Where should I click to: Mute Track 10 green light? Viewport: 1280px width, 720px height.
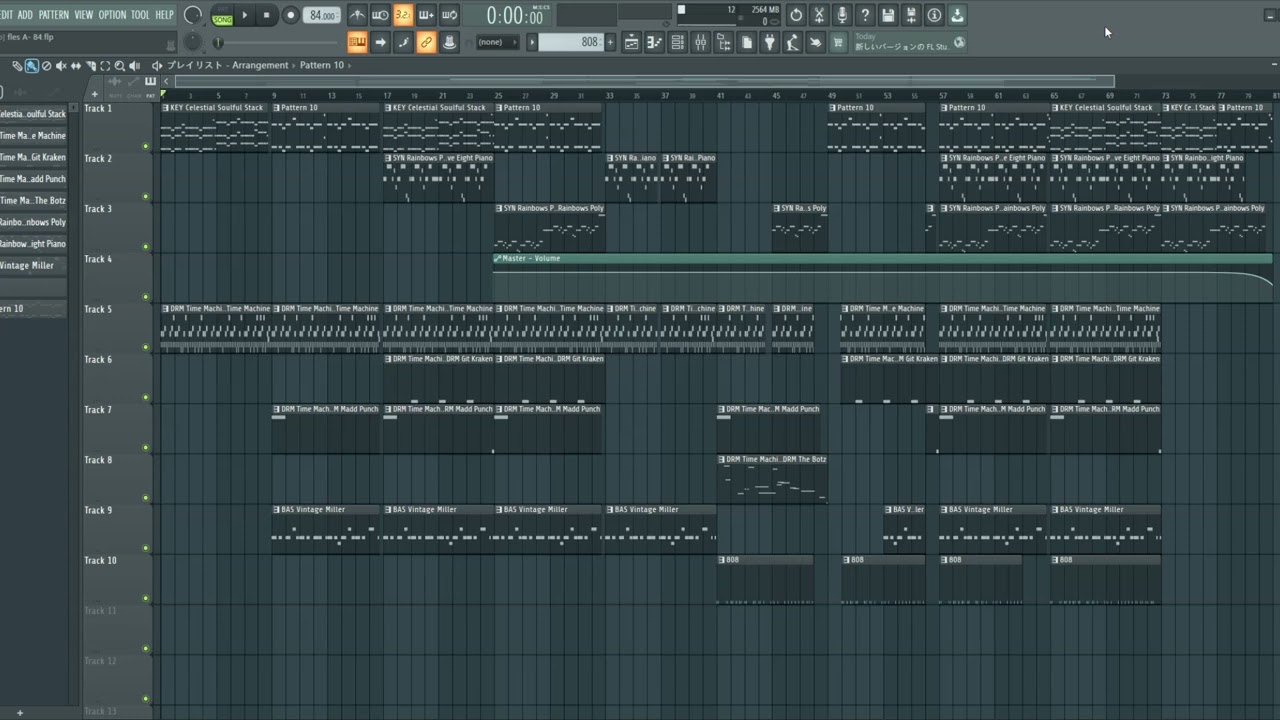[x=146, y=598]
